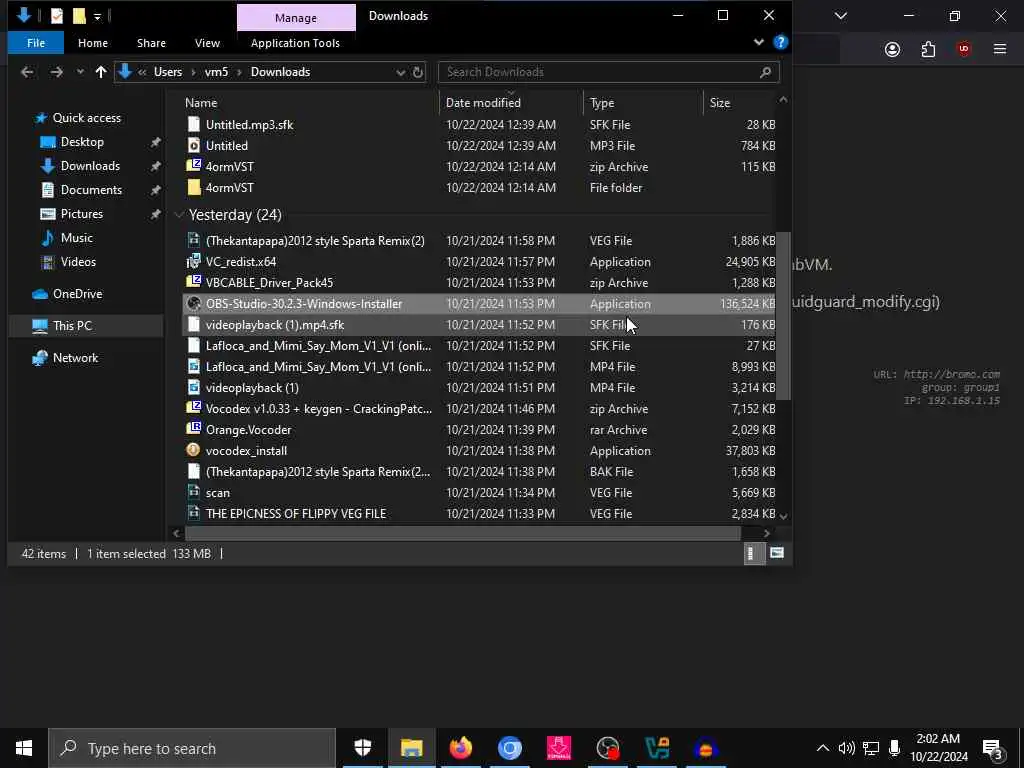Select Desktop in navigation pane
The height and width of the screenshot is (768, 1024).
82,142
